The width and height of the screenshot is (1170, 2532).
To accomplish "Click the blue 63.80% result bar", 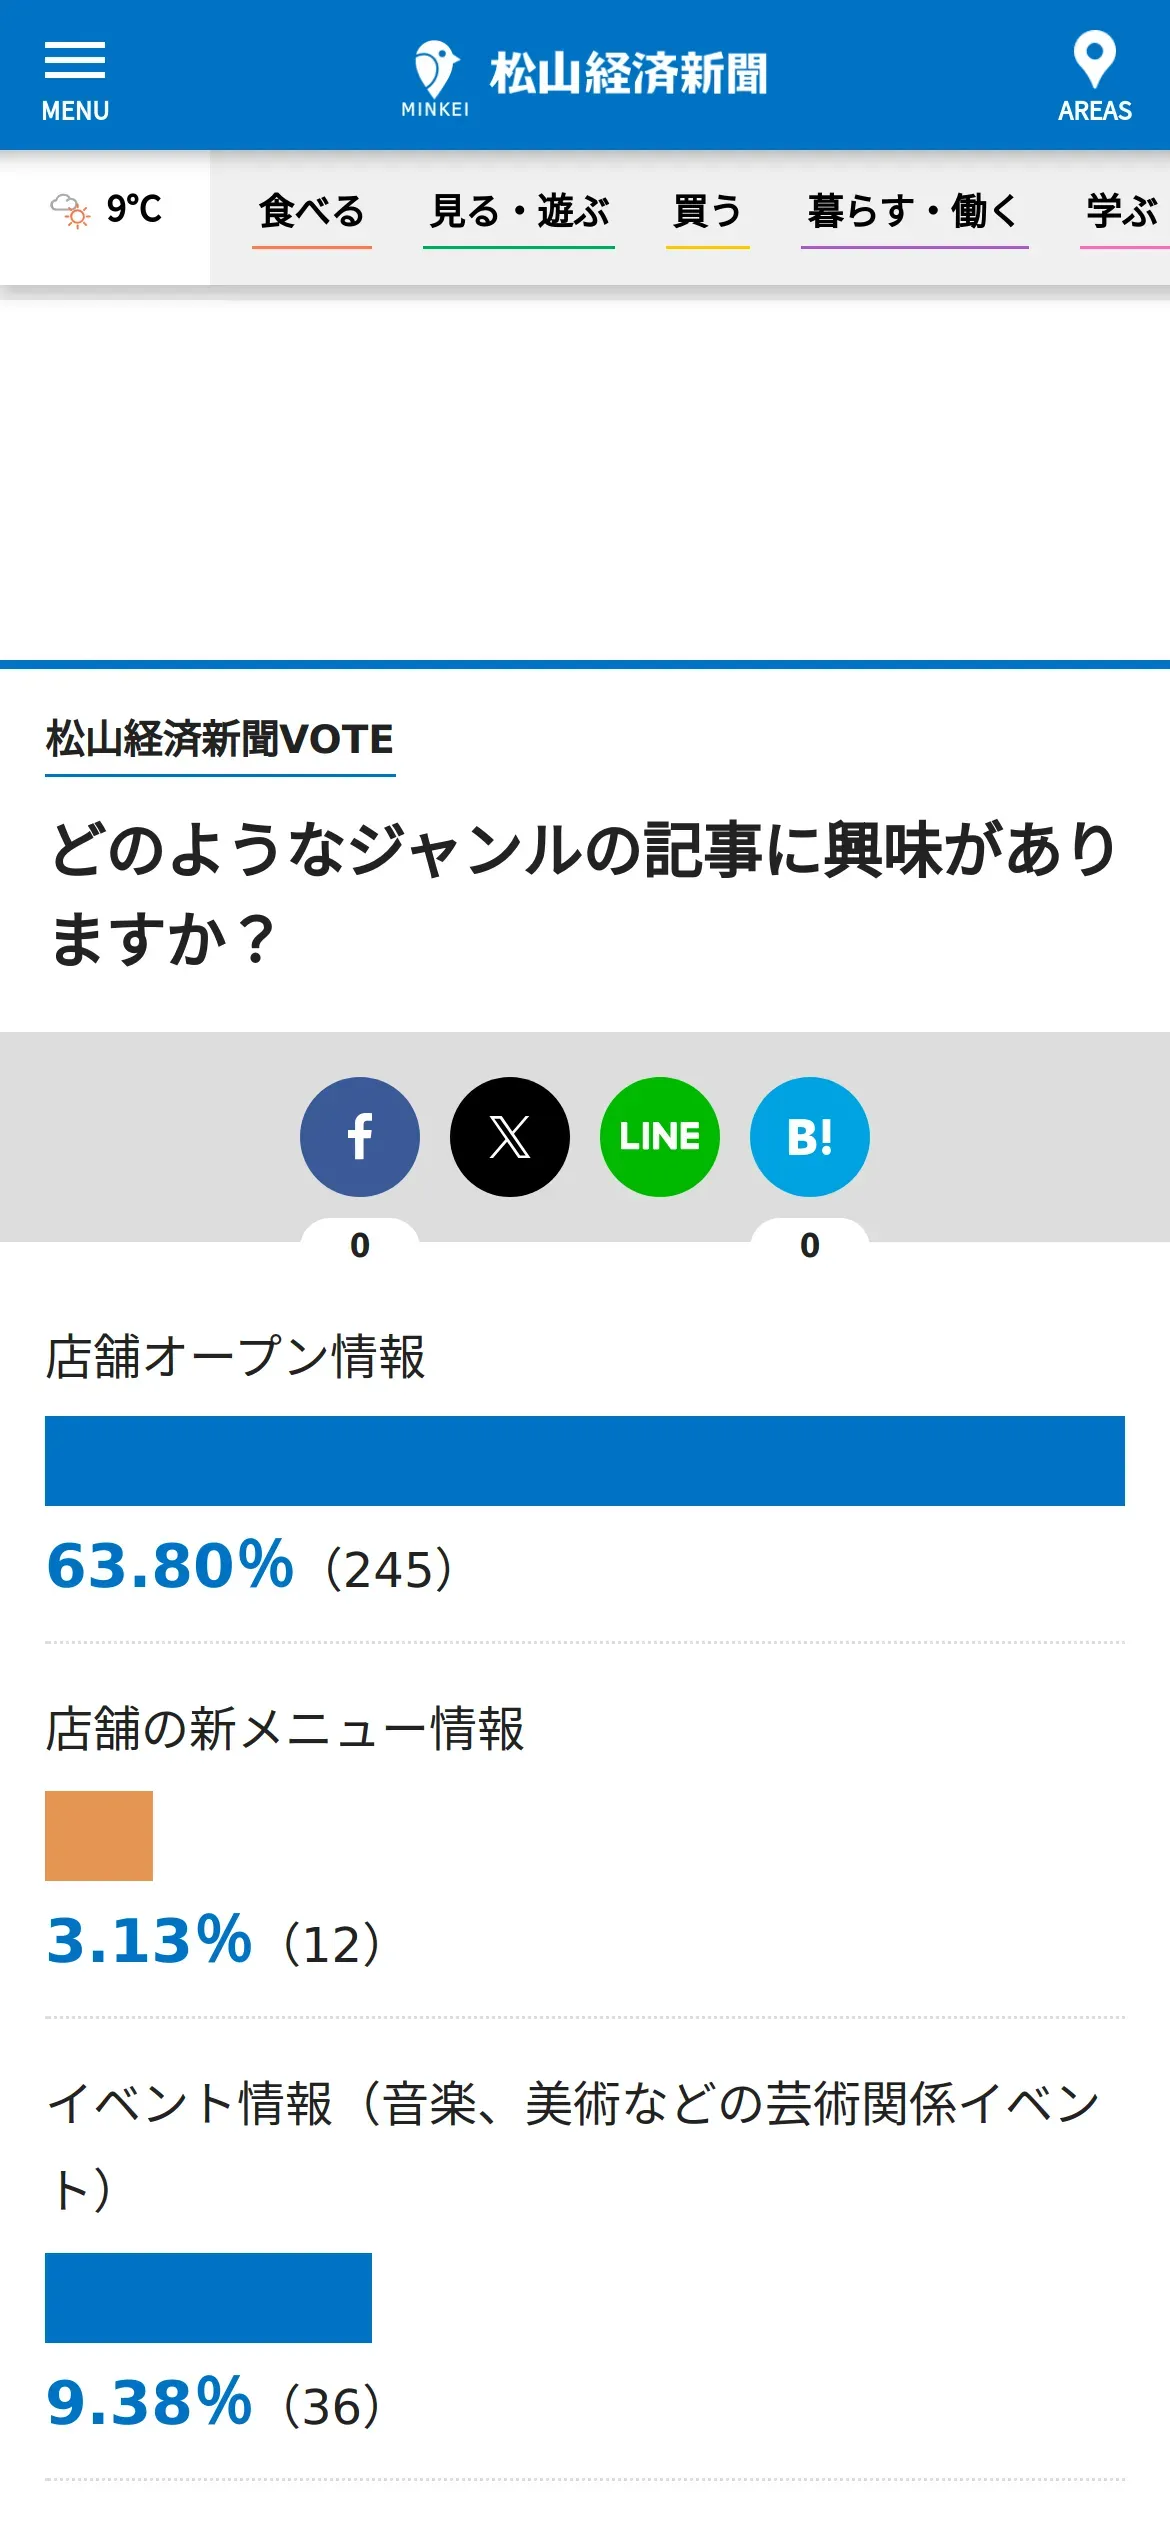I will pyautogui.click(x=585, y=1461).
